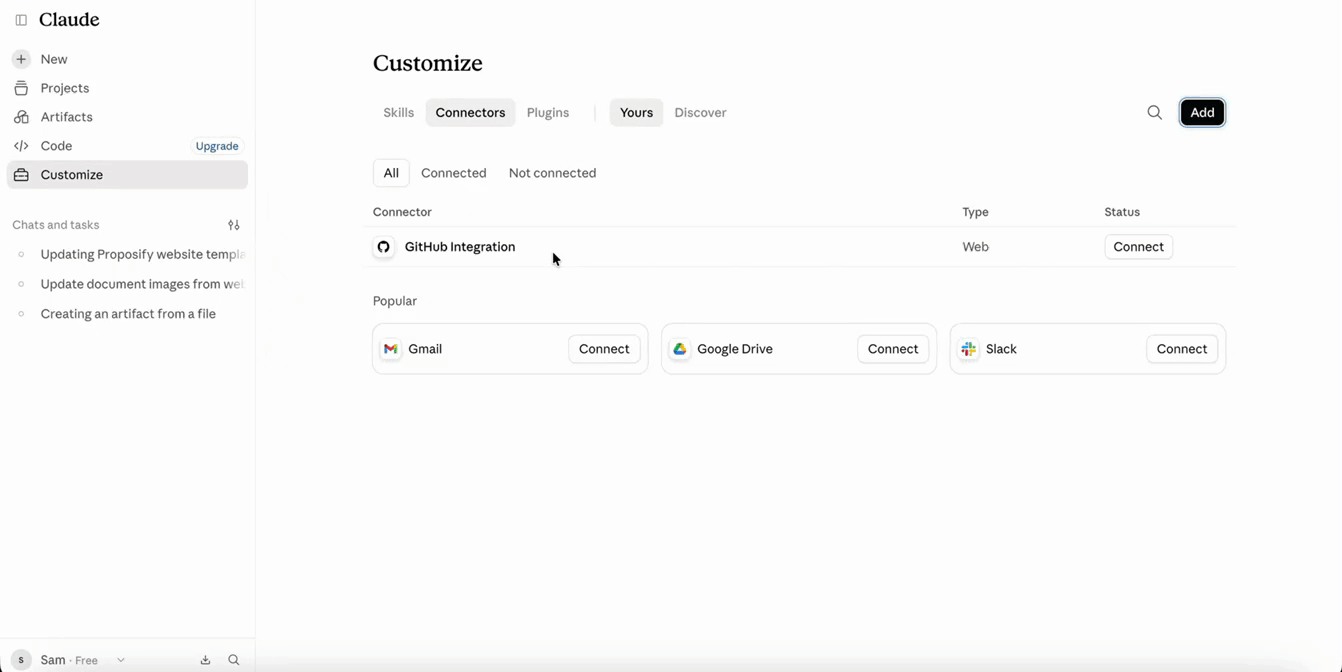Click the search icon at sidebar bottom
Image resolution: width=1342 pixels, height=672 pixels.
(234, 660)
